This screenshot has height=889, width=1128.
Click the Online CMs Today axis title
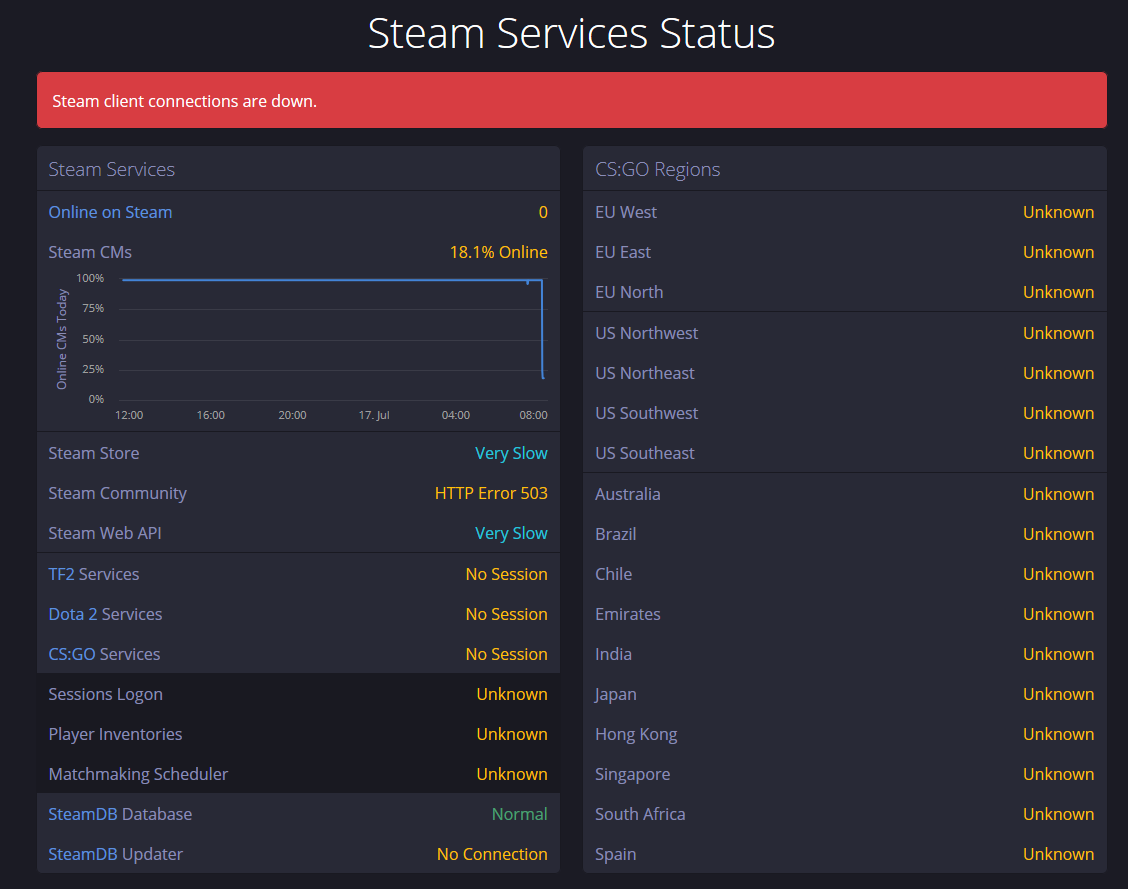click(62, 339)
